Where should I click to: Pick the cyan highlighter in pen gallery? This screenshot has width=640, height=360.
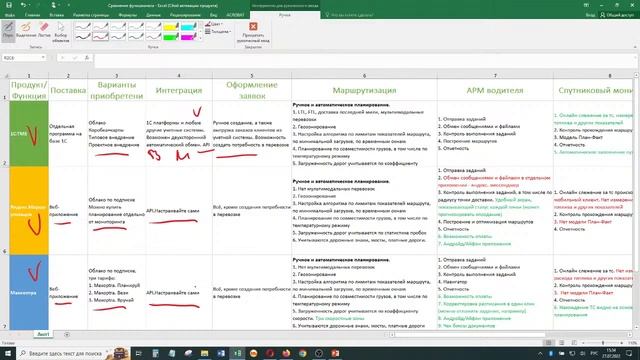coord(189,27)
